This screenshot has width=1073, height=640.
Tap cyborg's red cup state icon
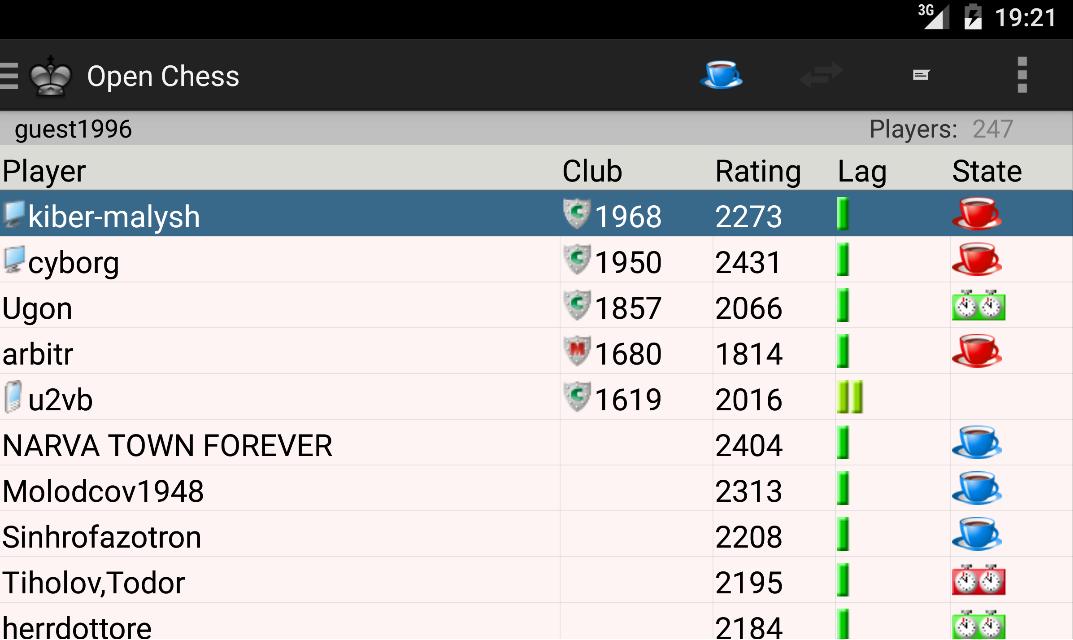tap(977, 261)
